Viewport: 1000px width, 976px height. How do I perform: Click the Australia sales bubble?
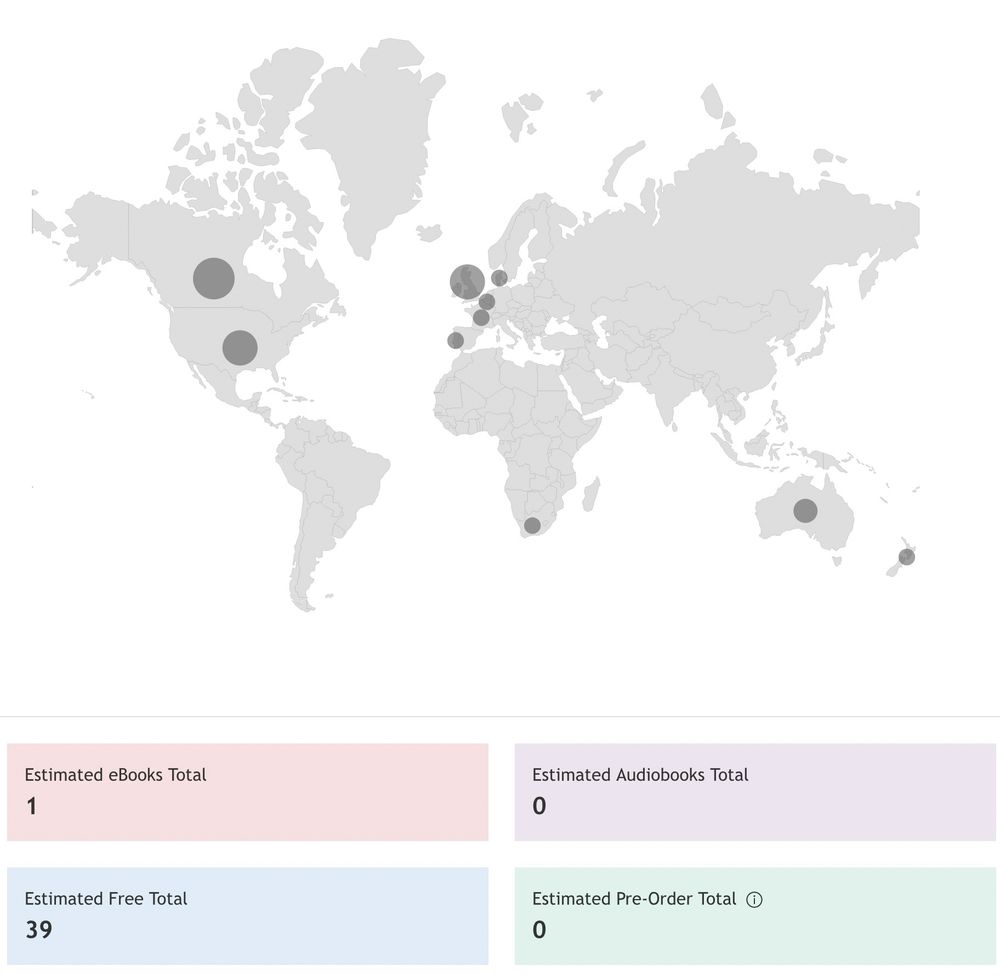tap(806, 510)
